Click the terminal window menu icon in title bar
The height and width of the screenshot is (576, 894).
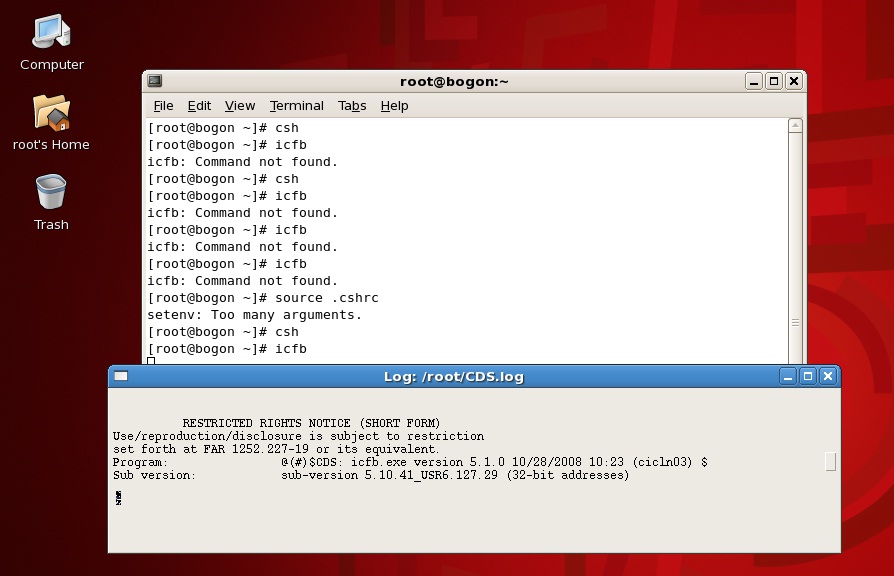tap(155, 81)
